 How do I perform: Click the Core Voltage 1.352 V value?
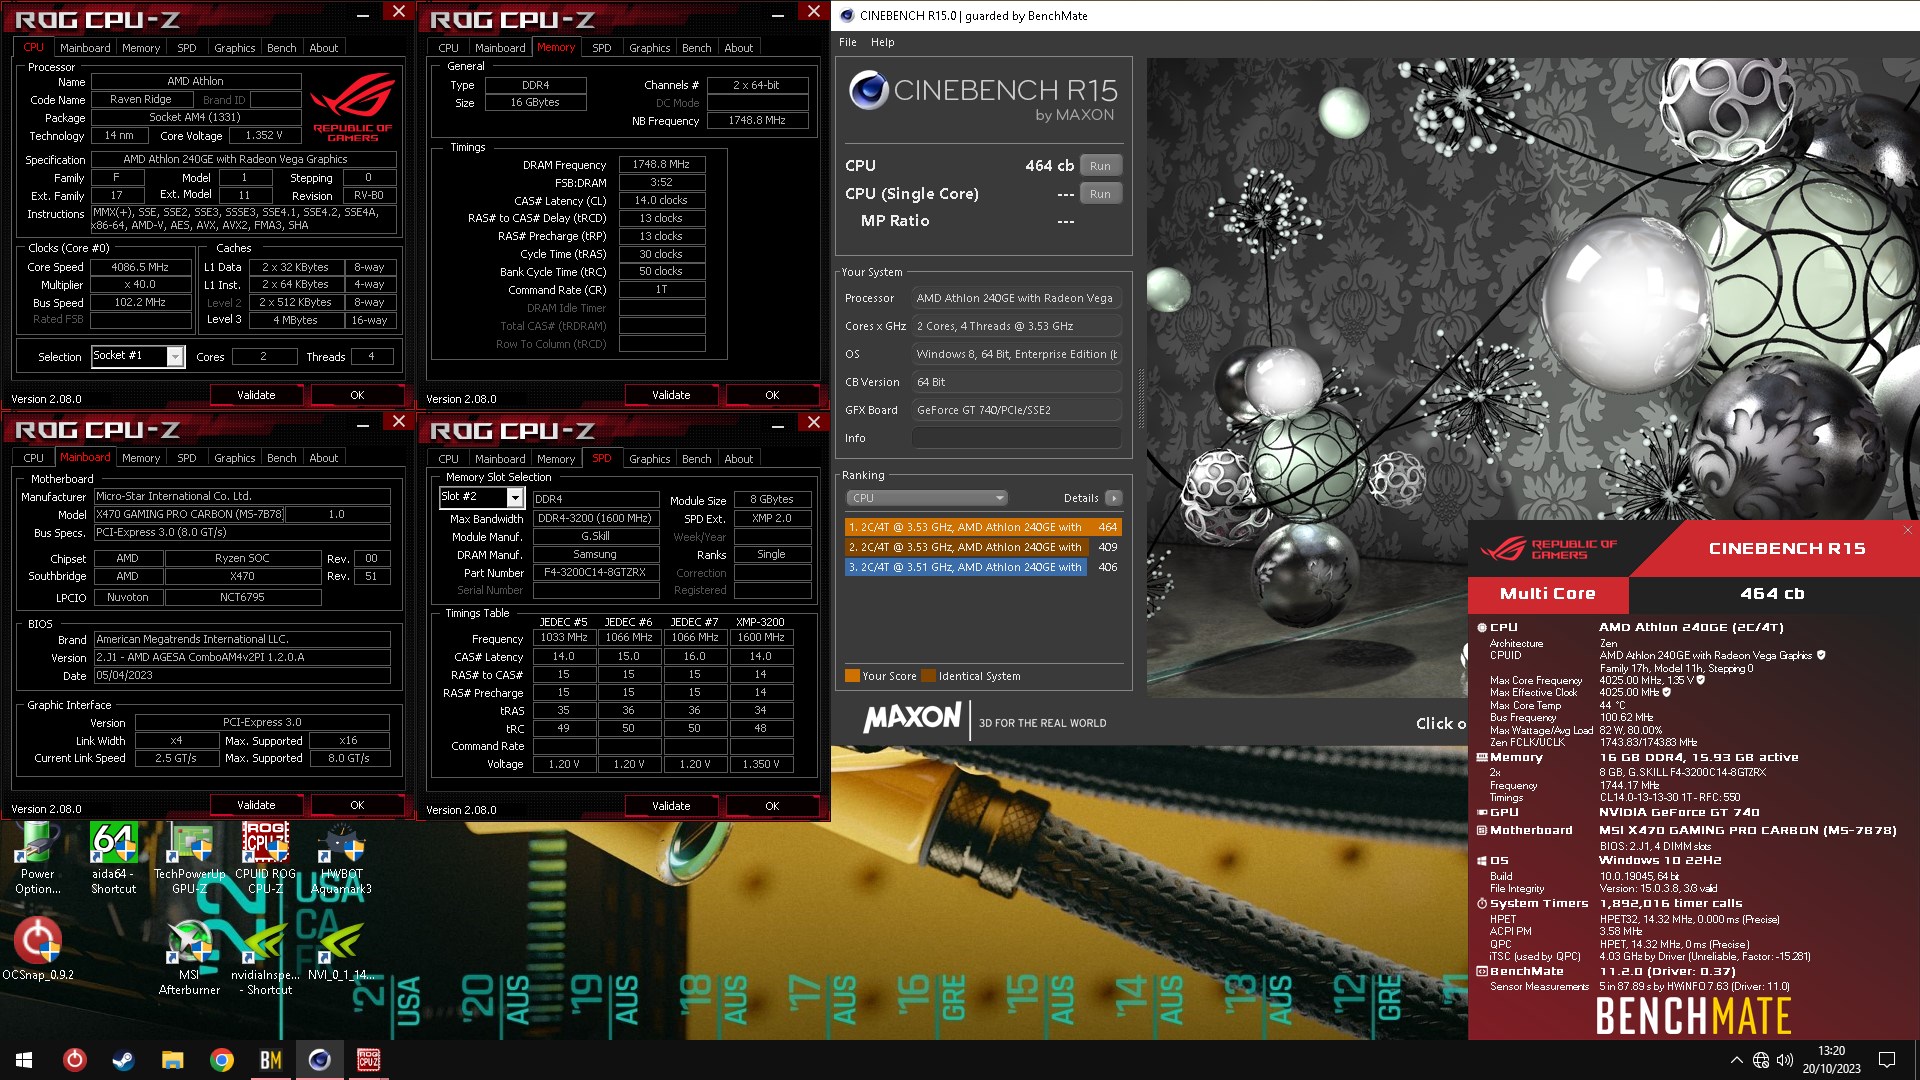click(264, 136)
